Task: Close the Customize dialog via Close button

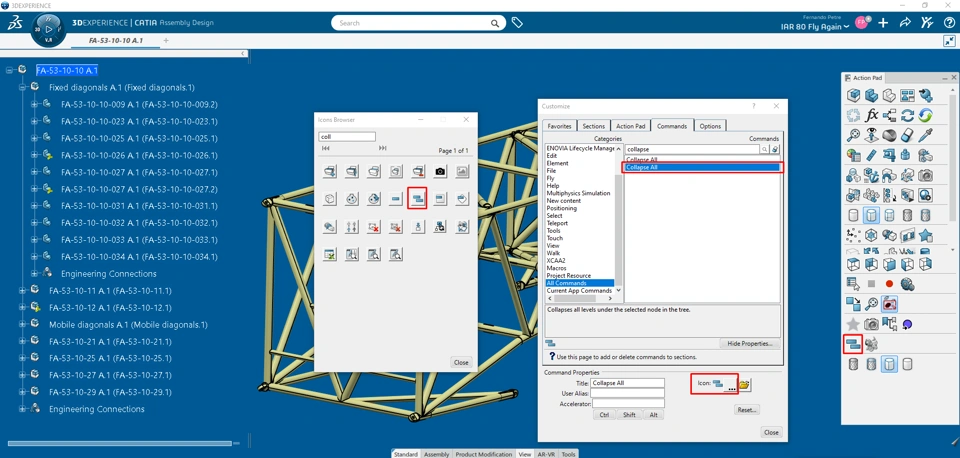Action: click(771, 432)
